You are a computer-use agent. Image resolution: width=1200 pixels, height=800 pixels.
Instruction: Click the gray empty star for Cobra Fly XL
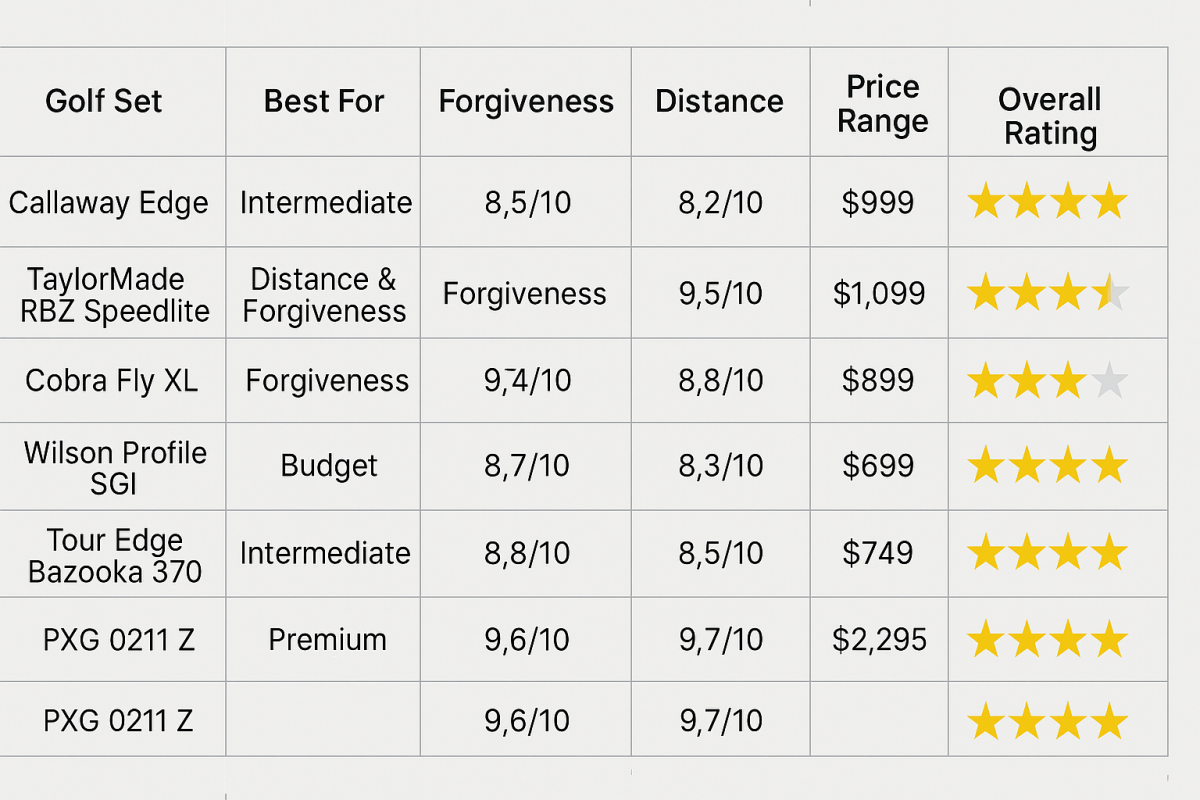click(1110, 381)
